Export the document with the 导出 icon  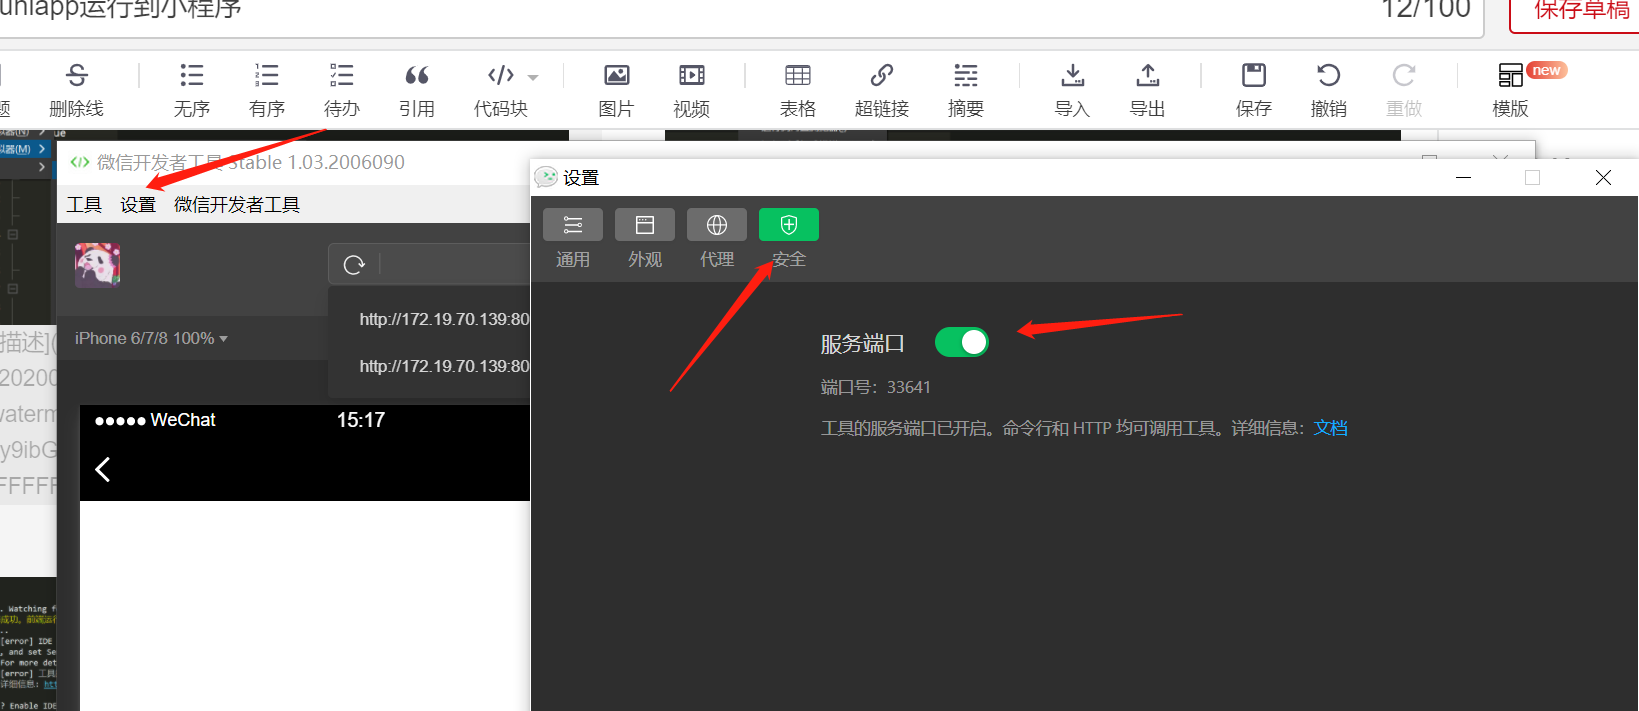coord(1148,76)
